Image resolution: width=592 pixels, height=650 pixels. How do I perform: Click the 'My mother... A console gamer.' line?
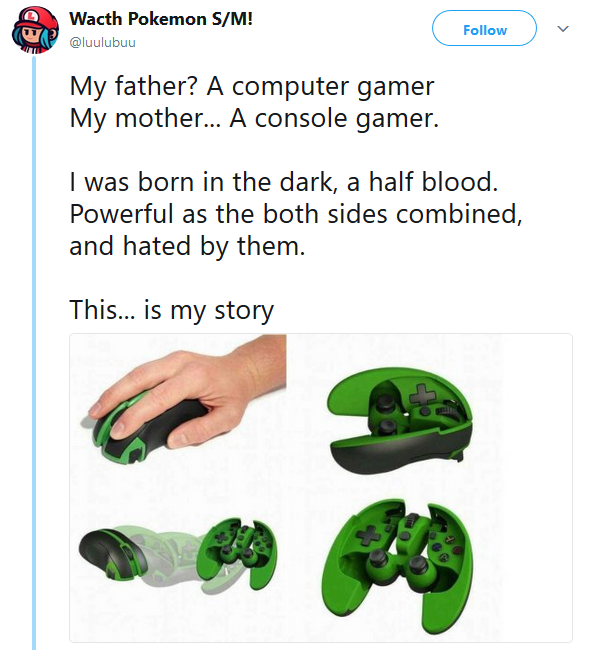[254, 118]
